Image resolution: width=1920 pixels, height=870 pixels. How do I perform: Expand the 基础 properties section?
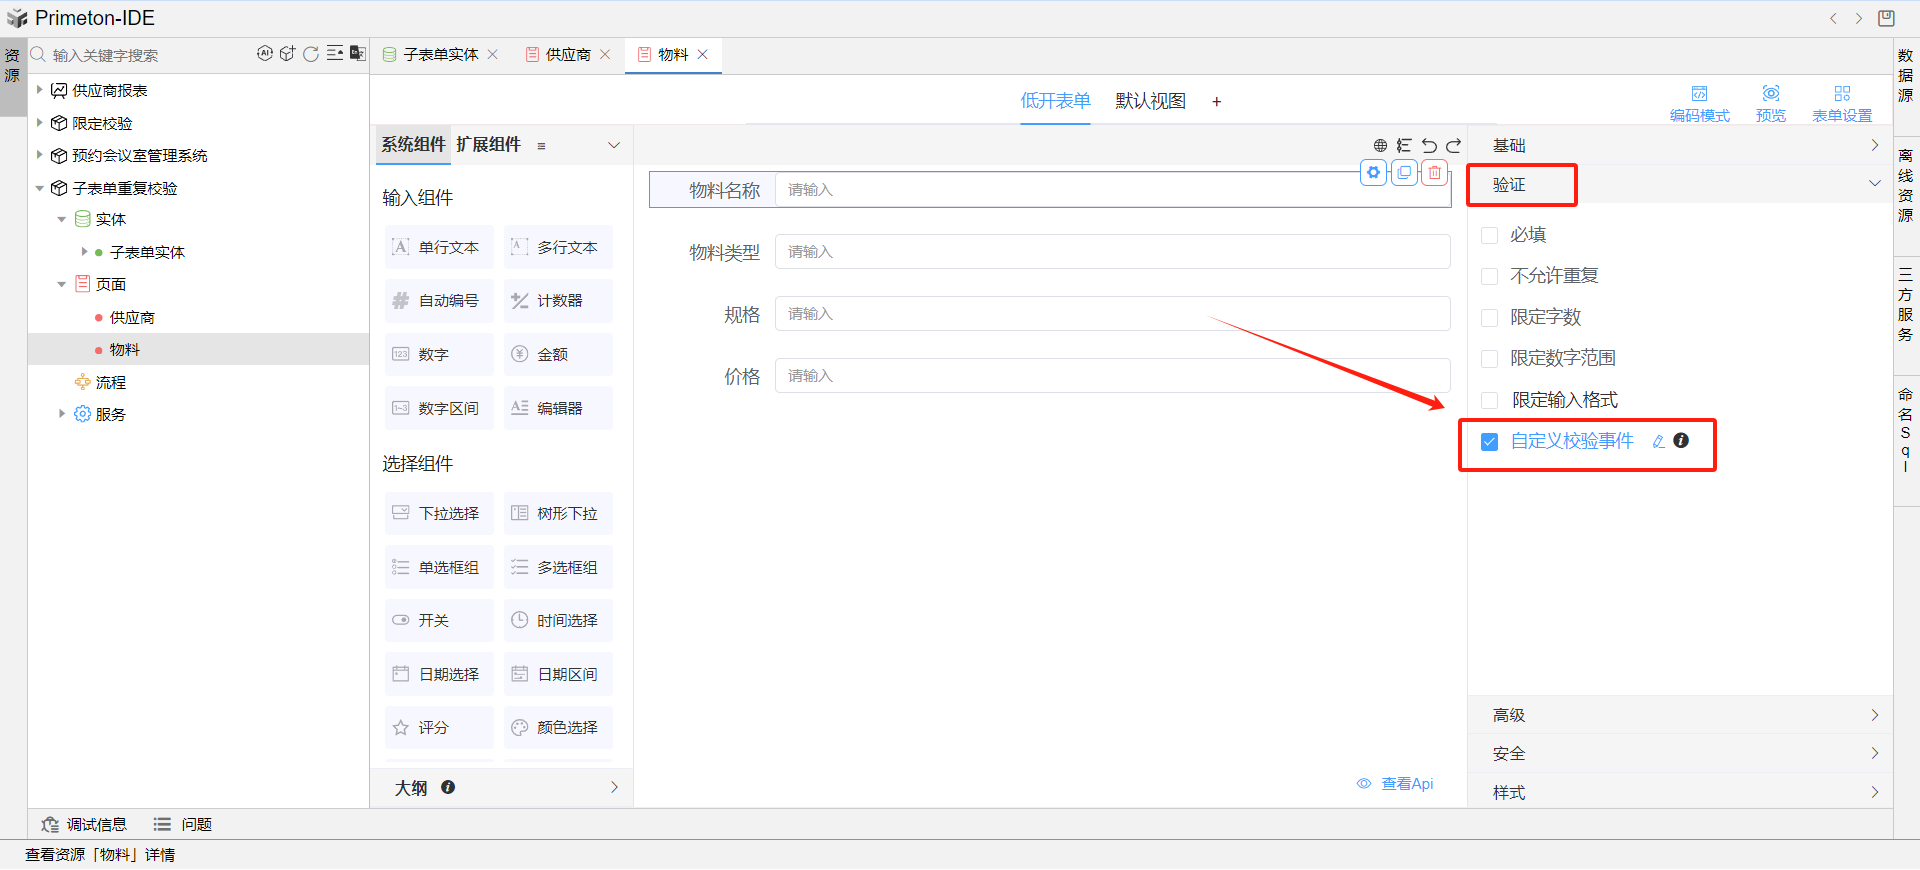tap(1680, 146)
